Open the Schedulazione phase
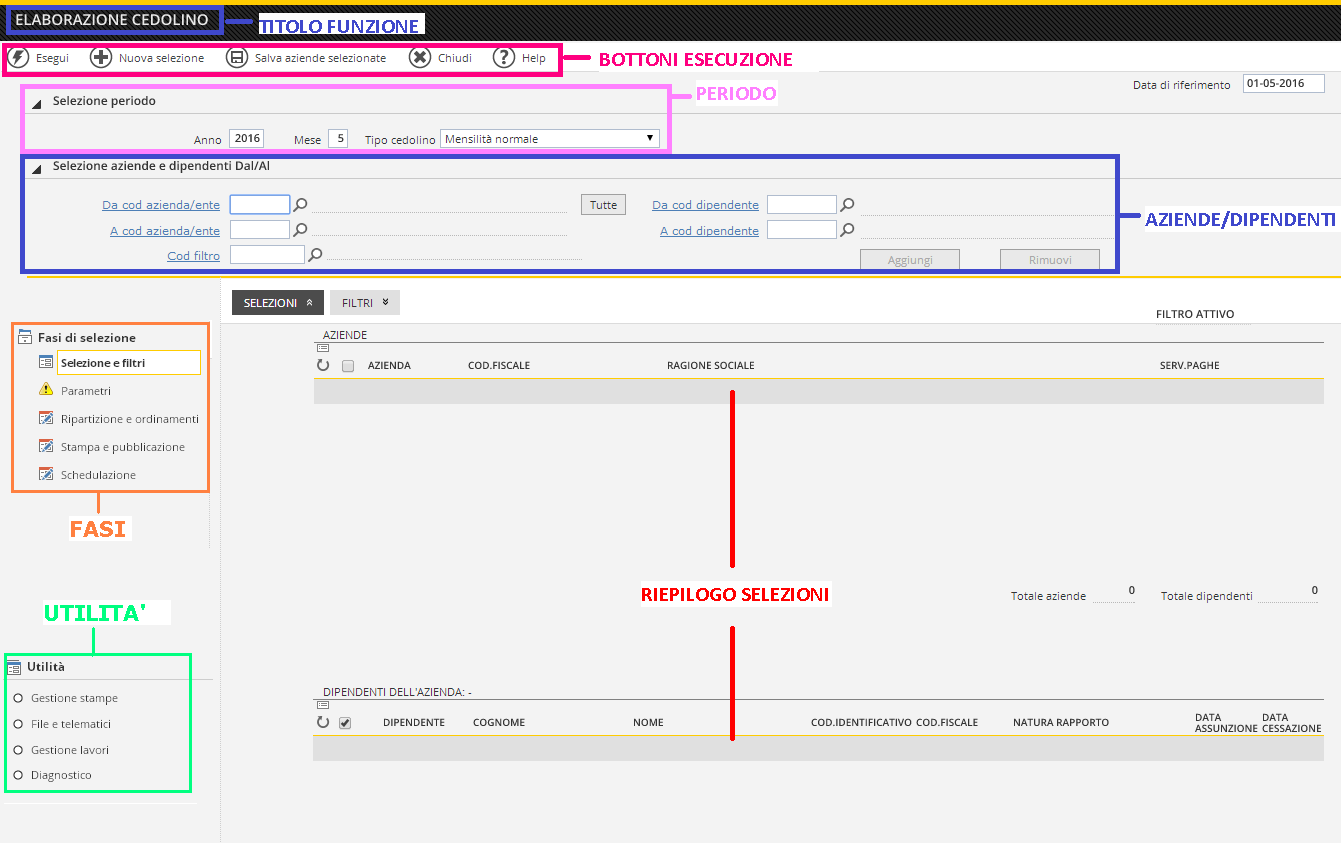1341x843 pixels. click(x=96, y=474)
